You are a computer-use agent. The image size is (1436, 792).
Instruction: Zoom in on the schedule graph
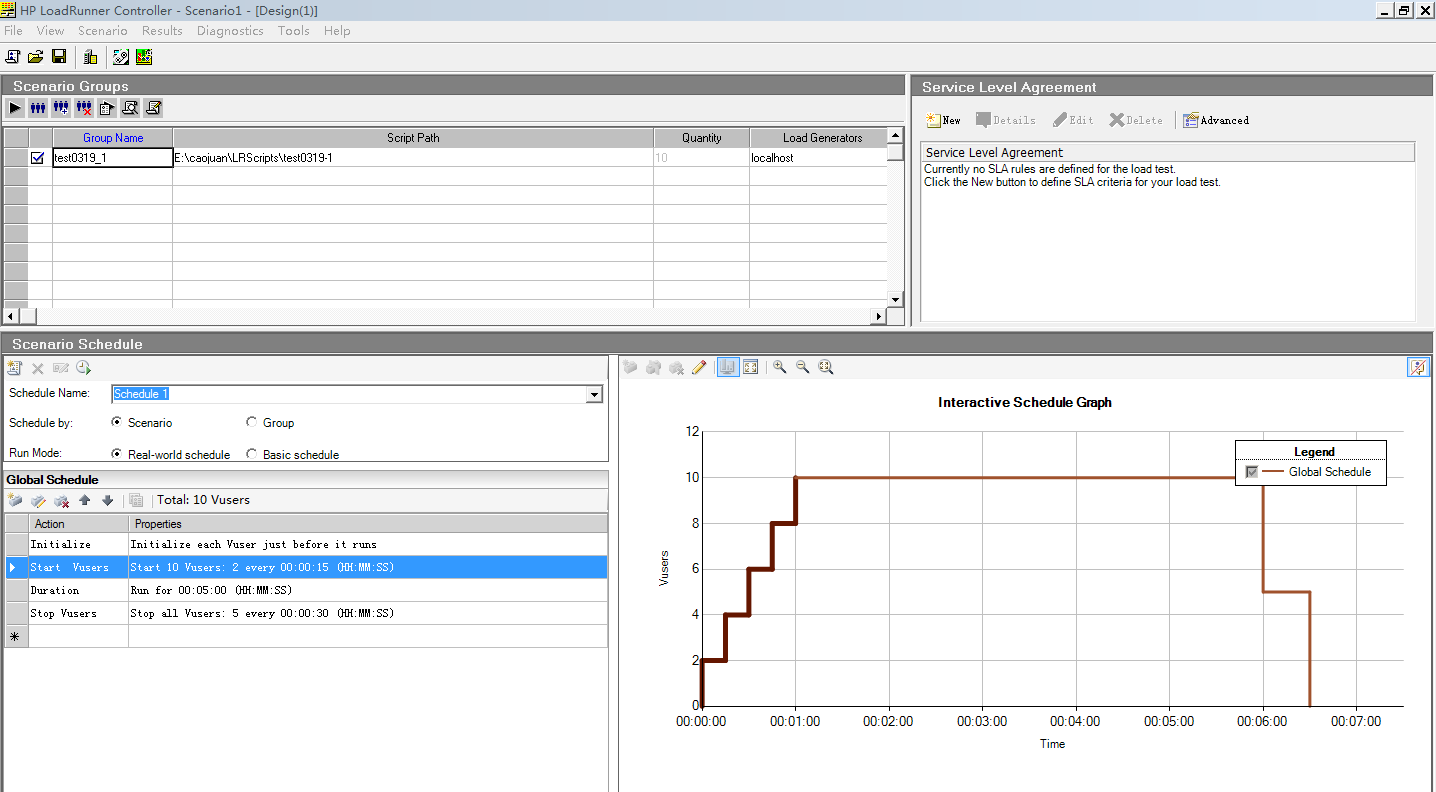point(780,367)
